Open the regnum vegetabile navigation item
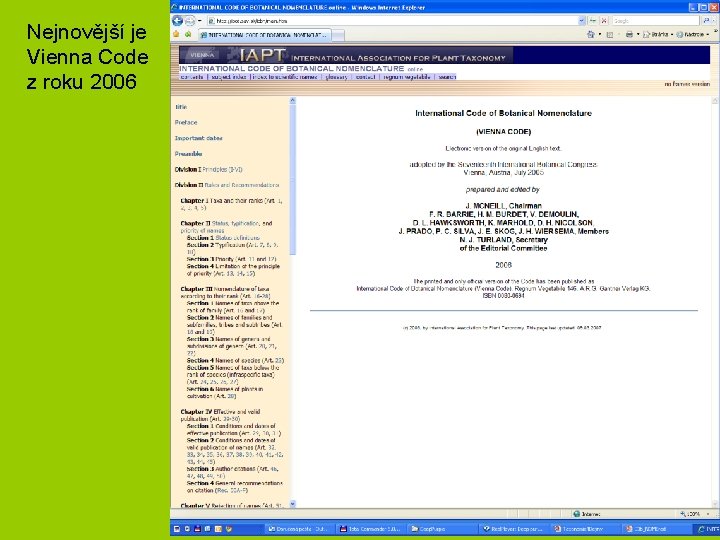 coord(407,77)
